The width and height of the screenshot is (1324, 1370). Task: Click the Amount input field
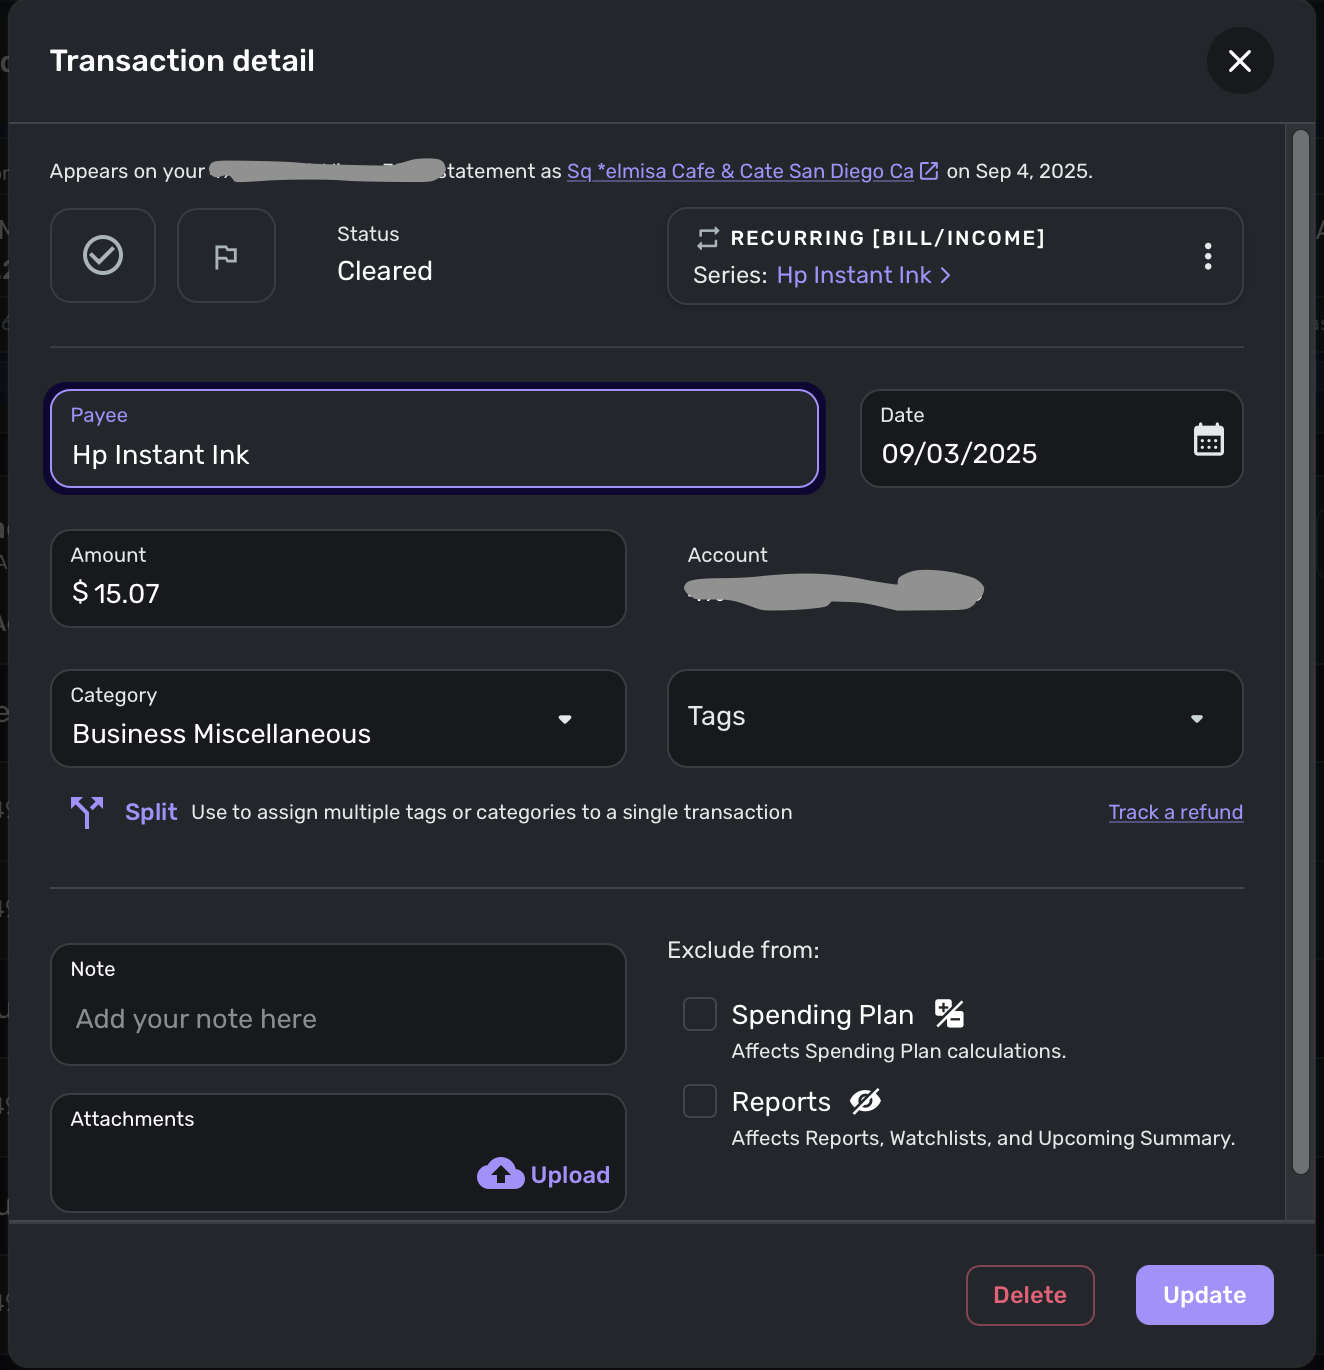coord(338,579)
